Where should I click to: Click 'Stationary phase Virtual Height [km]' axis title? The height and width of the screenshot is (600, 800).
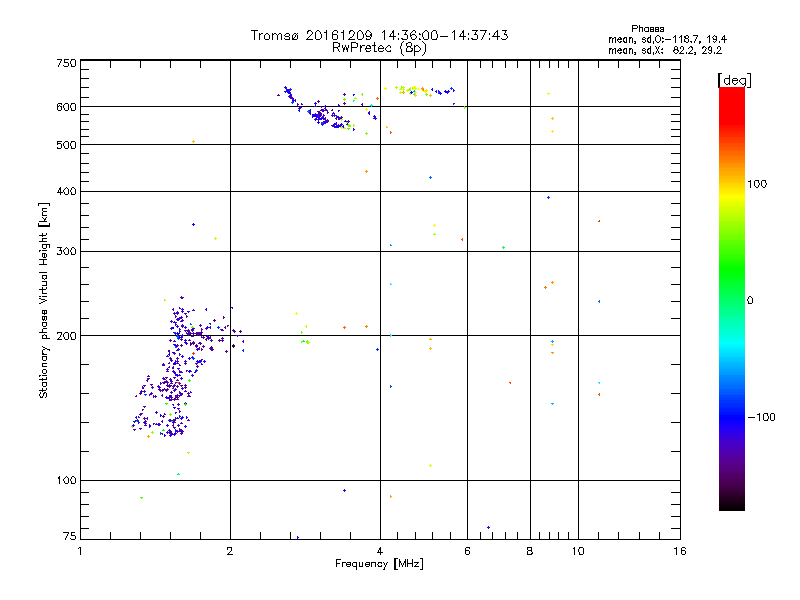coord(44,300)
